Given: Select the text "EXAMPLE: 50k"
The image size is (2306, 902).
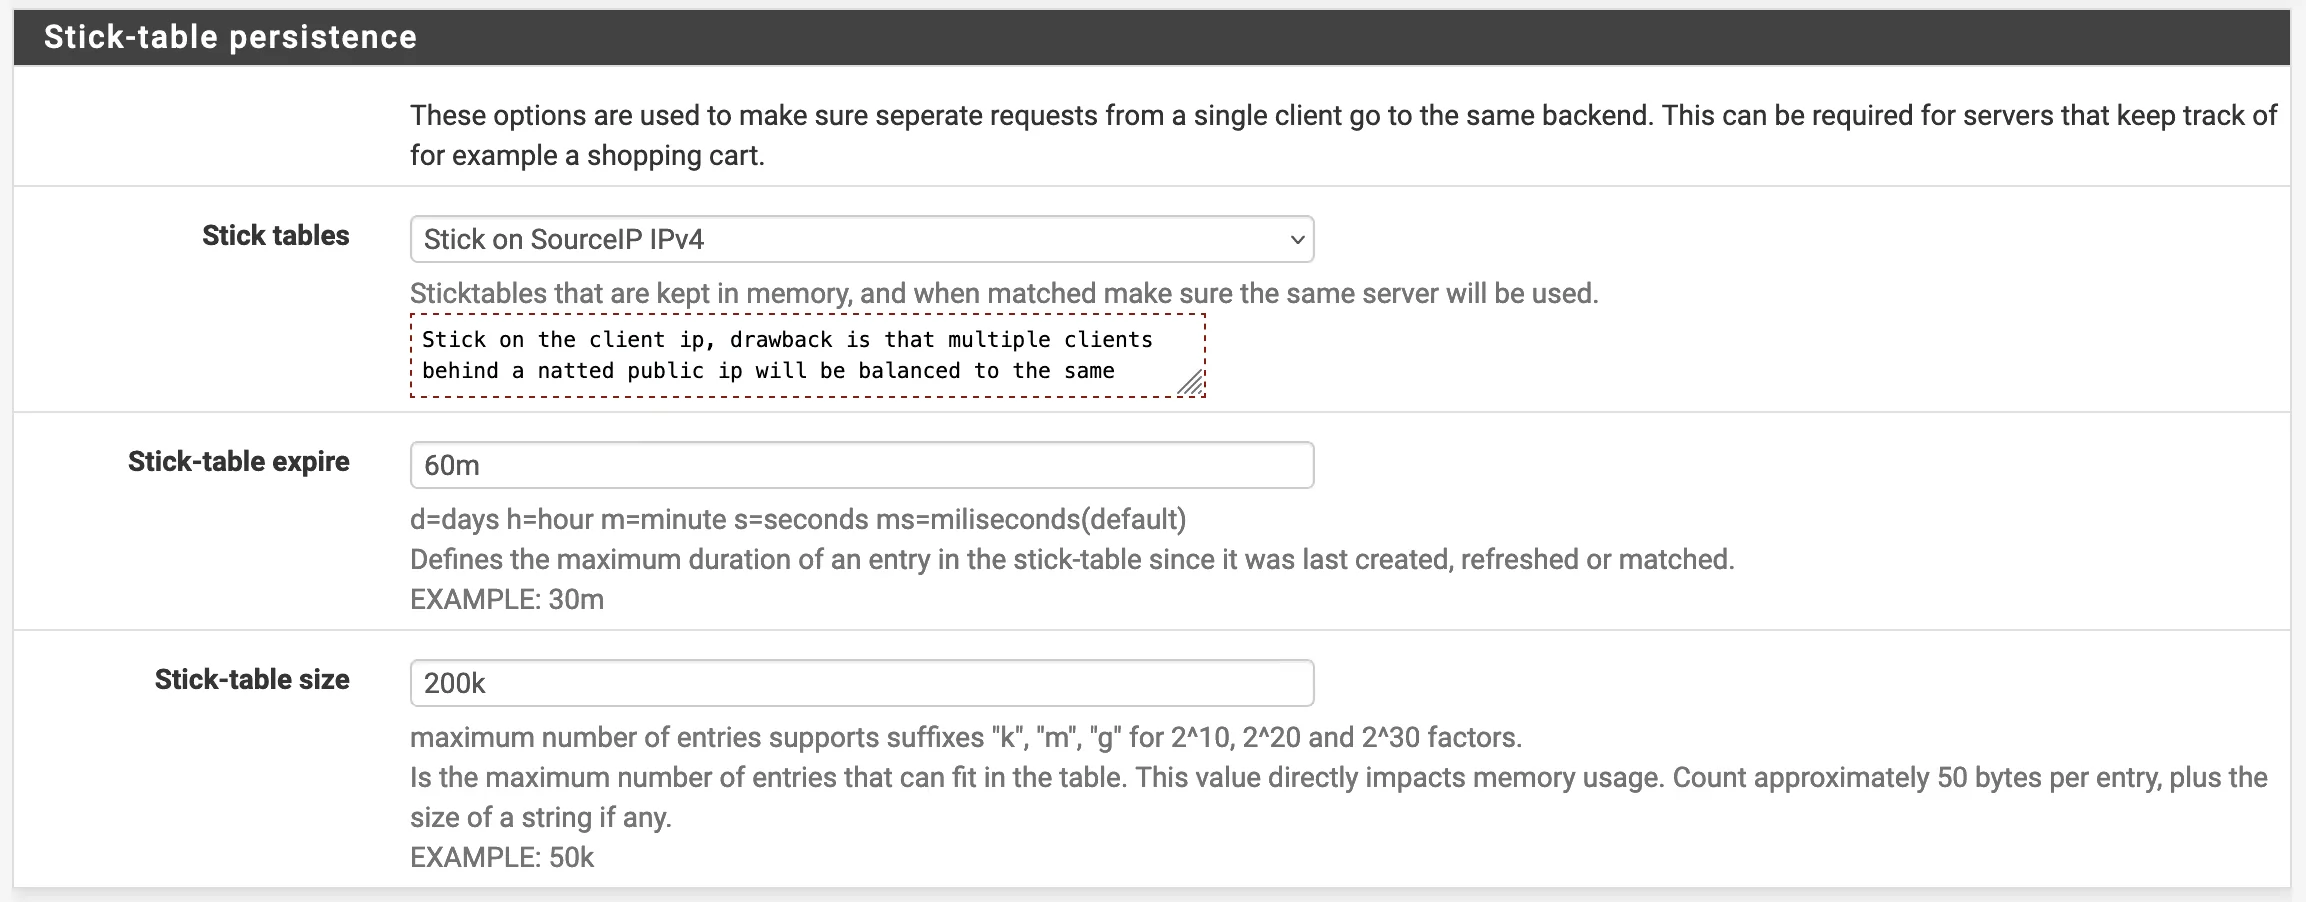Looking at the screenshot, I should pos(500,857).
